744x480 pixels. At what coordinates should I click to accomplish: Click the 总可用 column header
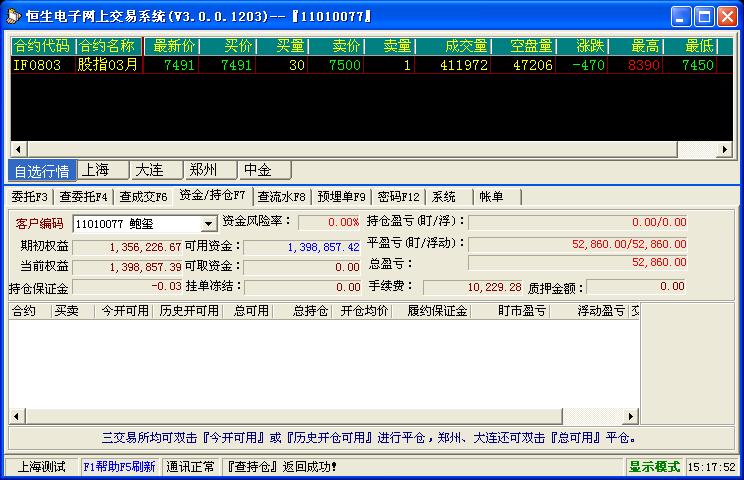(x=248, y=311)
